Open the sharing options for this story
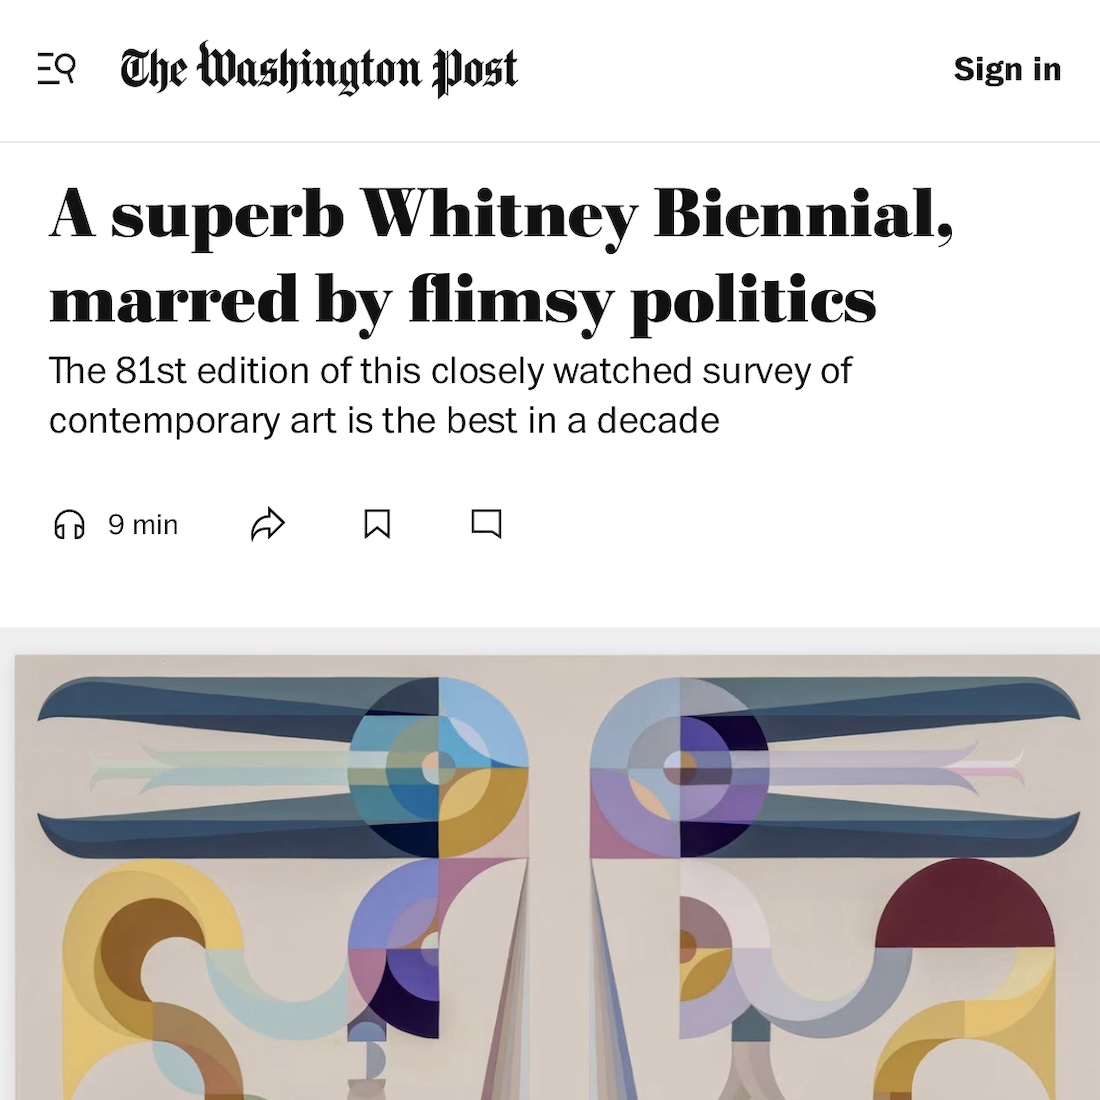The height and width of the screenshot is (1100, 1100). pos(268,522)
